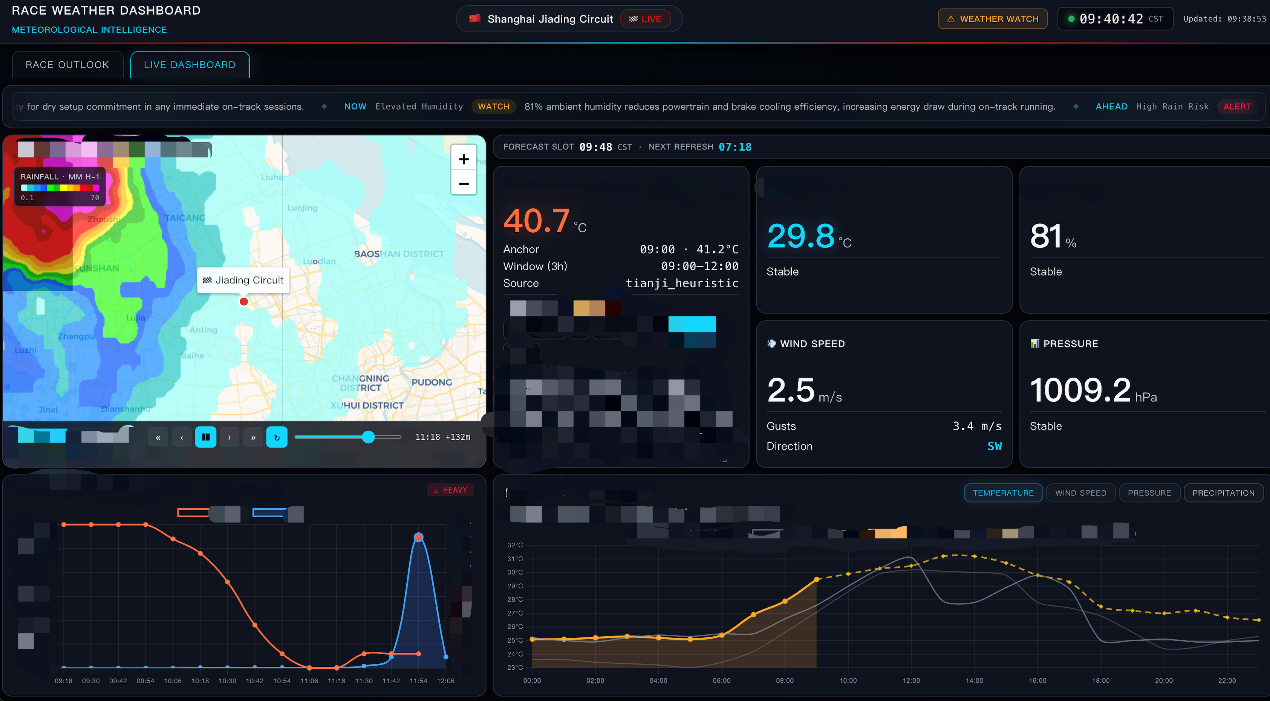Image resolution: width=1270 pixels, height=701 pixels.
Task: Click the Jiading Circuit map marker
Action: 243,301
